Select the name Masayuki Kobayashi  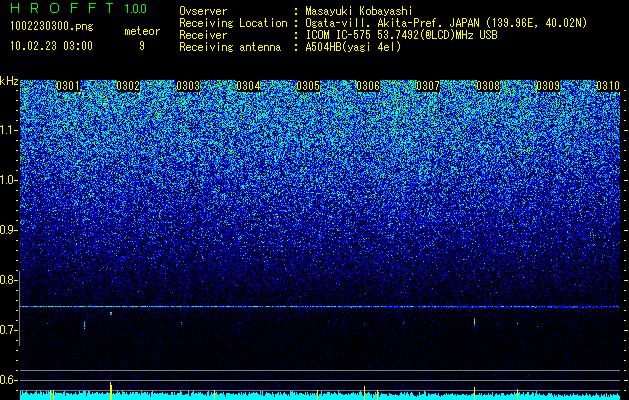pos(359,11)
